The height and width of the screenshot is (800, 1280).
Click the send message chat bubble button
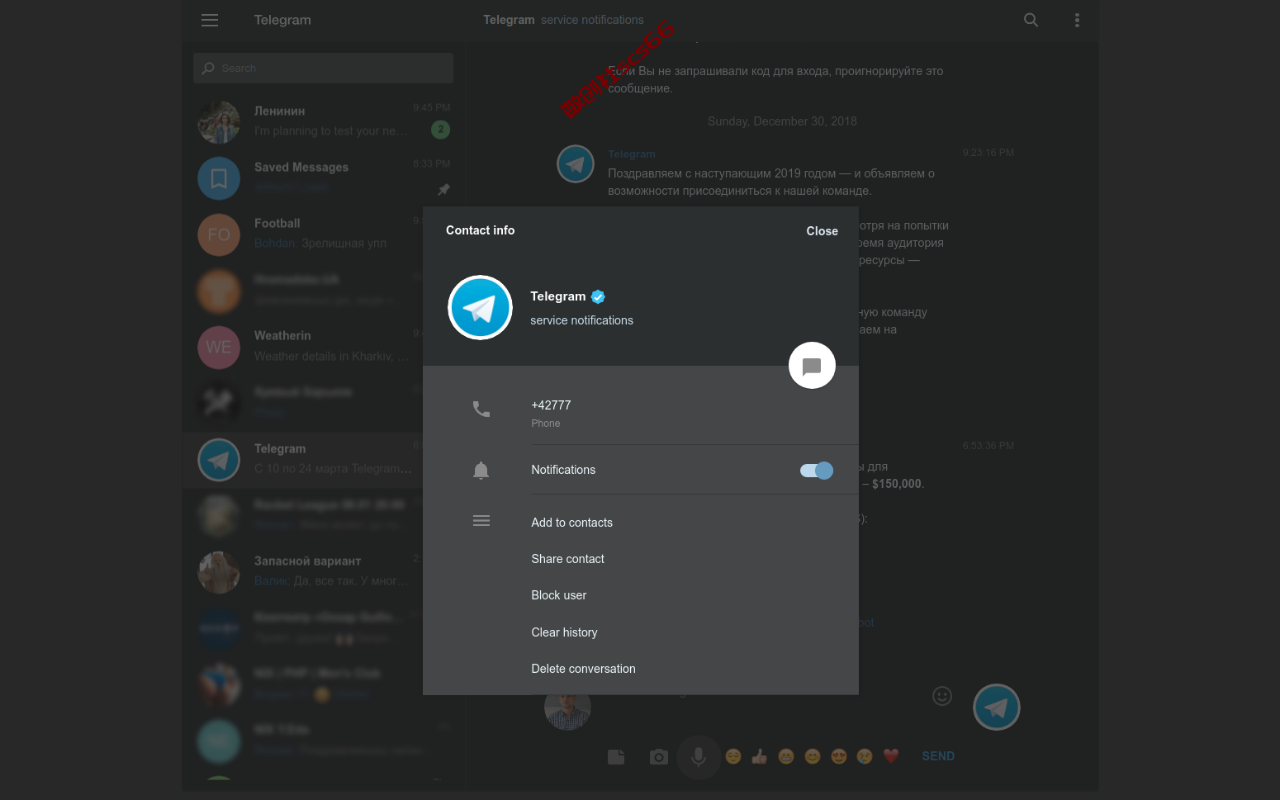coord(812,365)
